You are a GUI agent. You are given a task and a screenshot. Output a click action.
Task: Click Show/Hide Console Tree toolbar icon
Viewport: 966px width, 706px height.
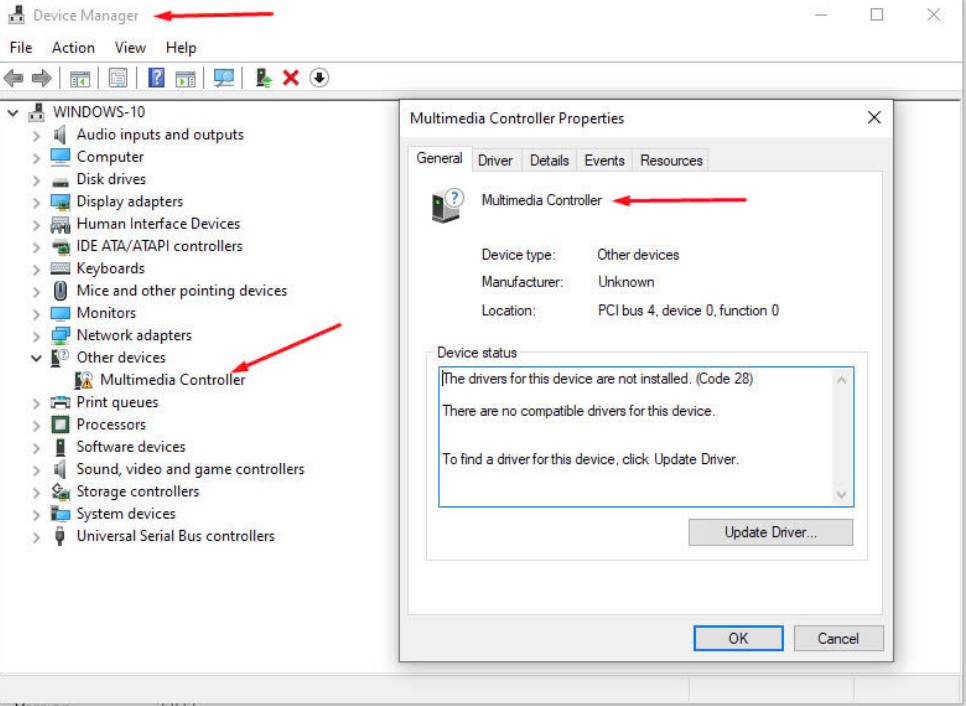[x=80, y=78]
